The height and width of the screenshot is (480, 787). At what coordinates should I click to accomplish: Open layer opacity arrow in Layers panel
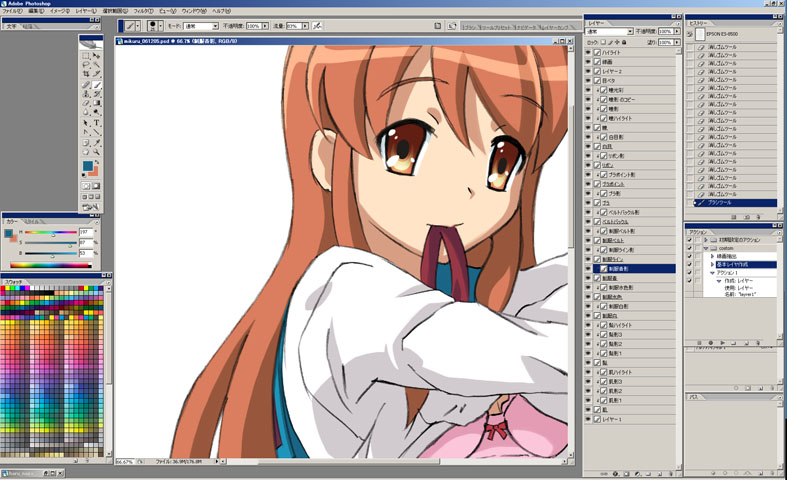tap(677, 31)
